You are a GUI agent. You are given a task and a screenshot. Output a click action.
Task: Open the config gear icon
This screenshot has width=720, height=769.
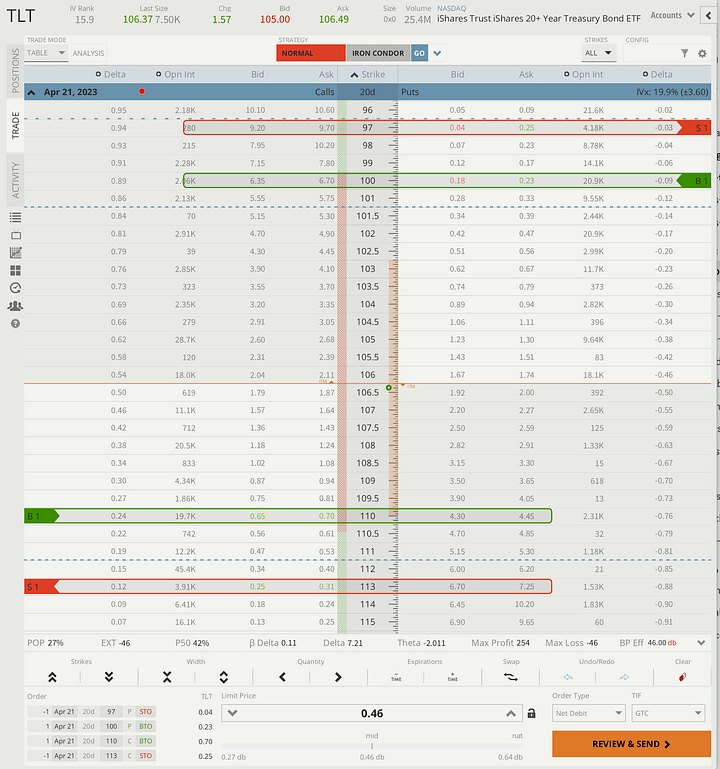[702, 53]
